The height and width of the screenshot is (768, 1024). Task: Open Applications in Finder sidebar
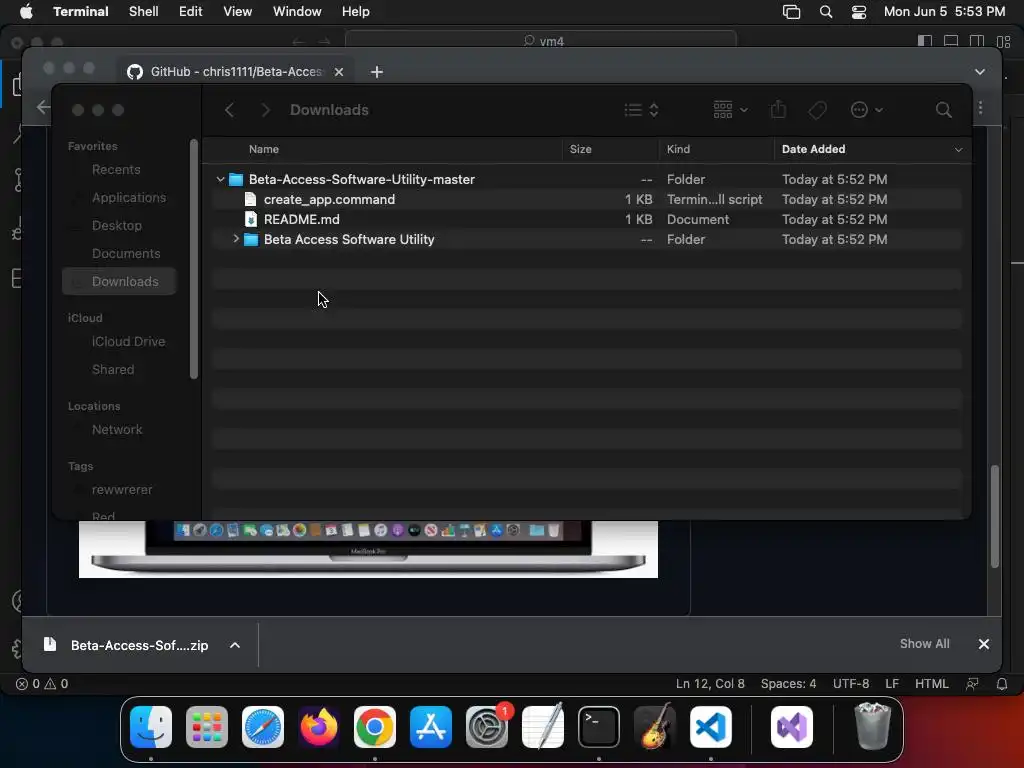pyautogui.click(x=129, y=197)
